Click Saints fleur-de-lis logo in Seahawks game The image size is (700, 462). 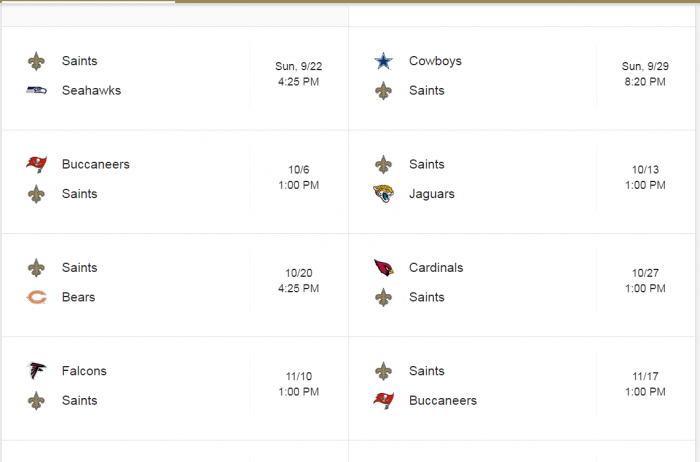[37, 61]
